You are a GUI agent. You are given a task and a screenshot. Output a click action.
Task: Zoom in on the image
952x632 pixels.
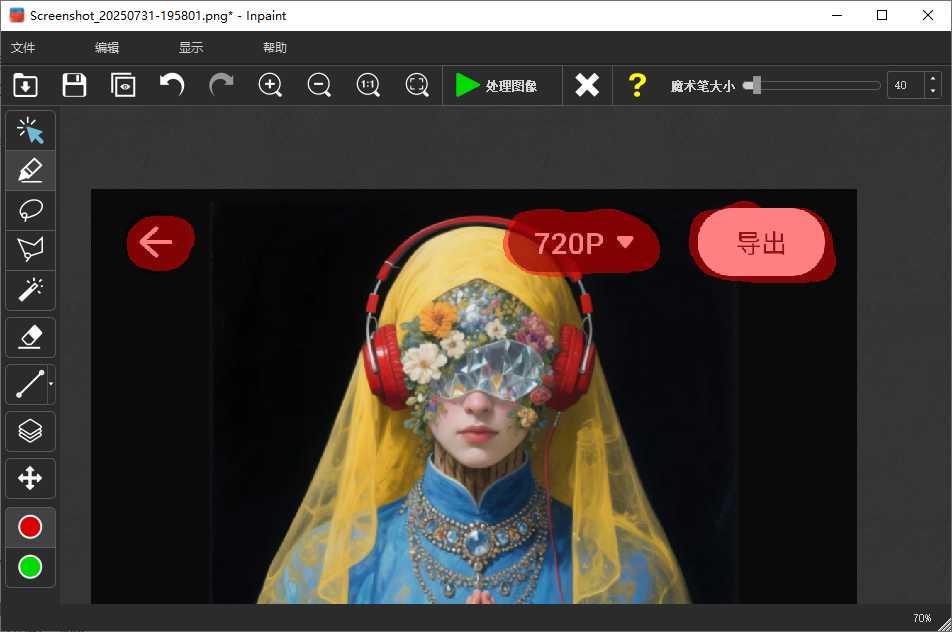(270, 85)
